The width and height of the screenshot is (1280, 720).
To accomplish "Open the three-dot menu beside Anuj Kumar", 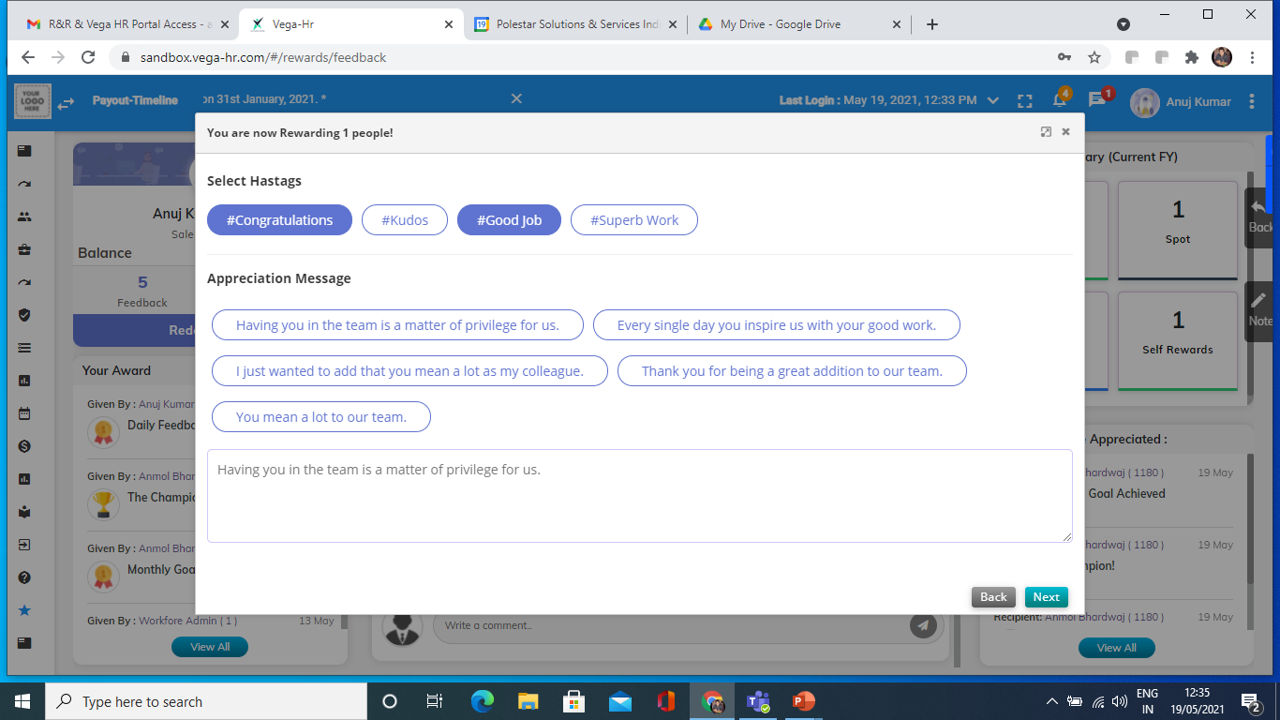I will [x=1252, y=101].
